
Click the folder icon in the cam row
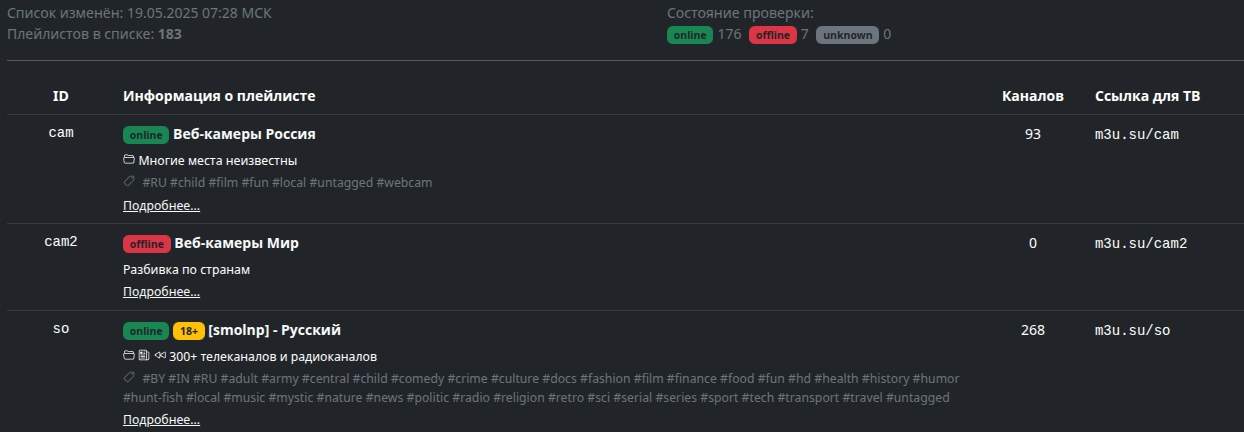[x=129, y=160]
